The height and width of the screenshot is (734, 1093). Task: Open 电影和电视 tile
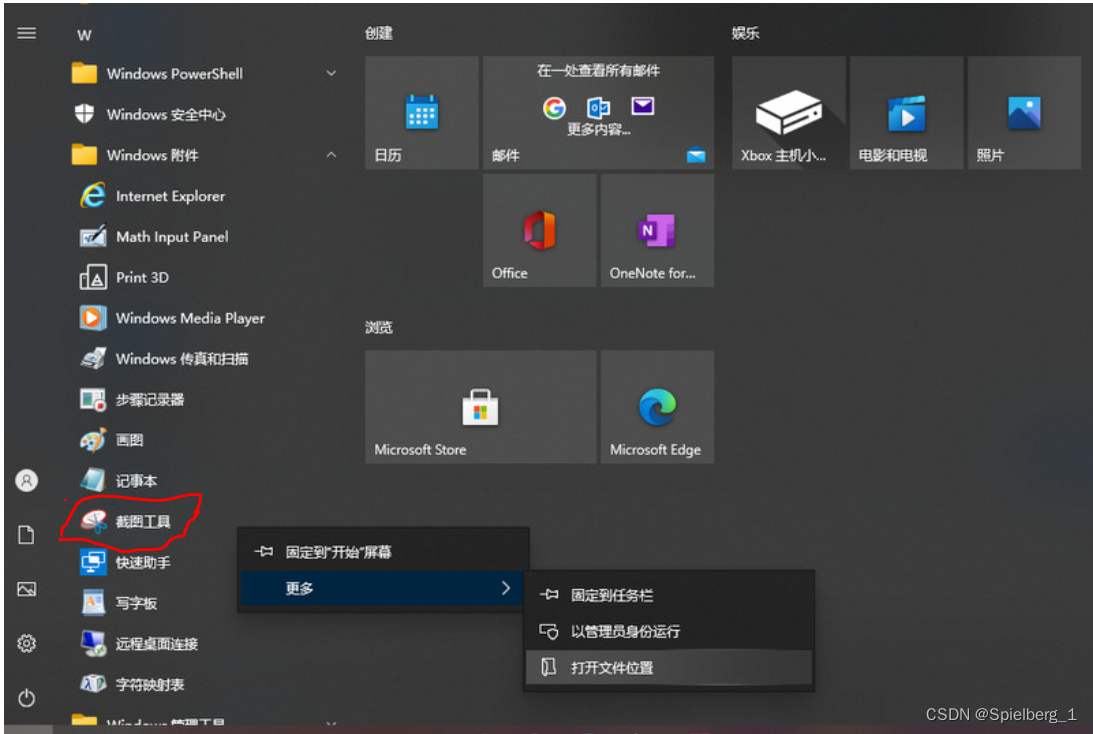pos(906,113)
